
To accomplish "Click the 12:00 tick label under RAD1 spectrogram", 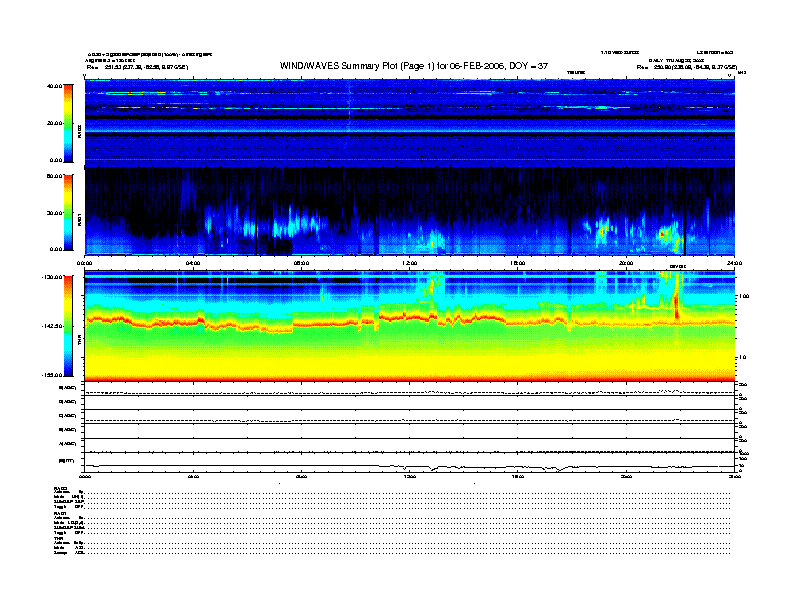I will 410,263.
